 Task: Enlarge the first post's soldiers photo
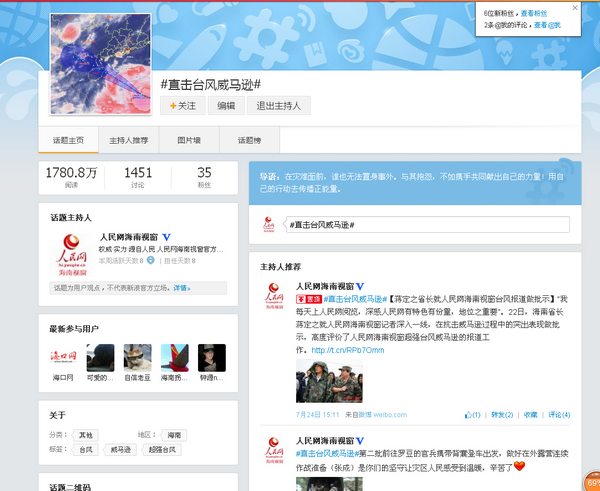pos(329,381)
